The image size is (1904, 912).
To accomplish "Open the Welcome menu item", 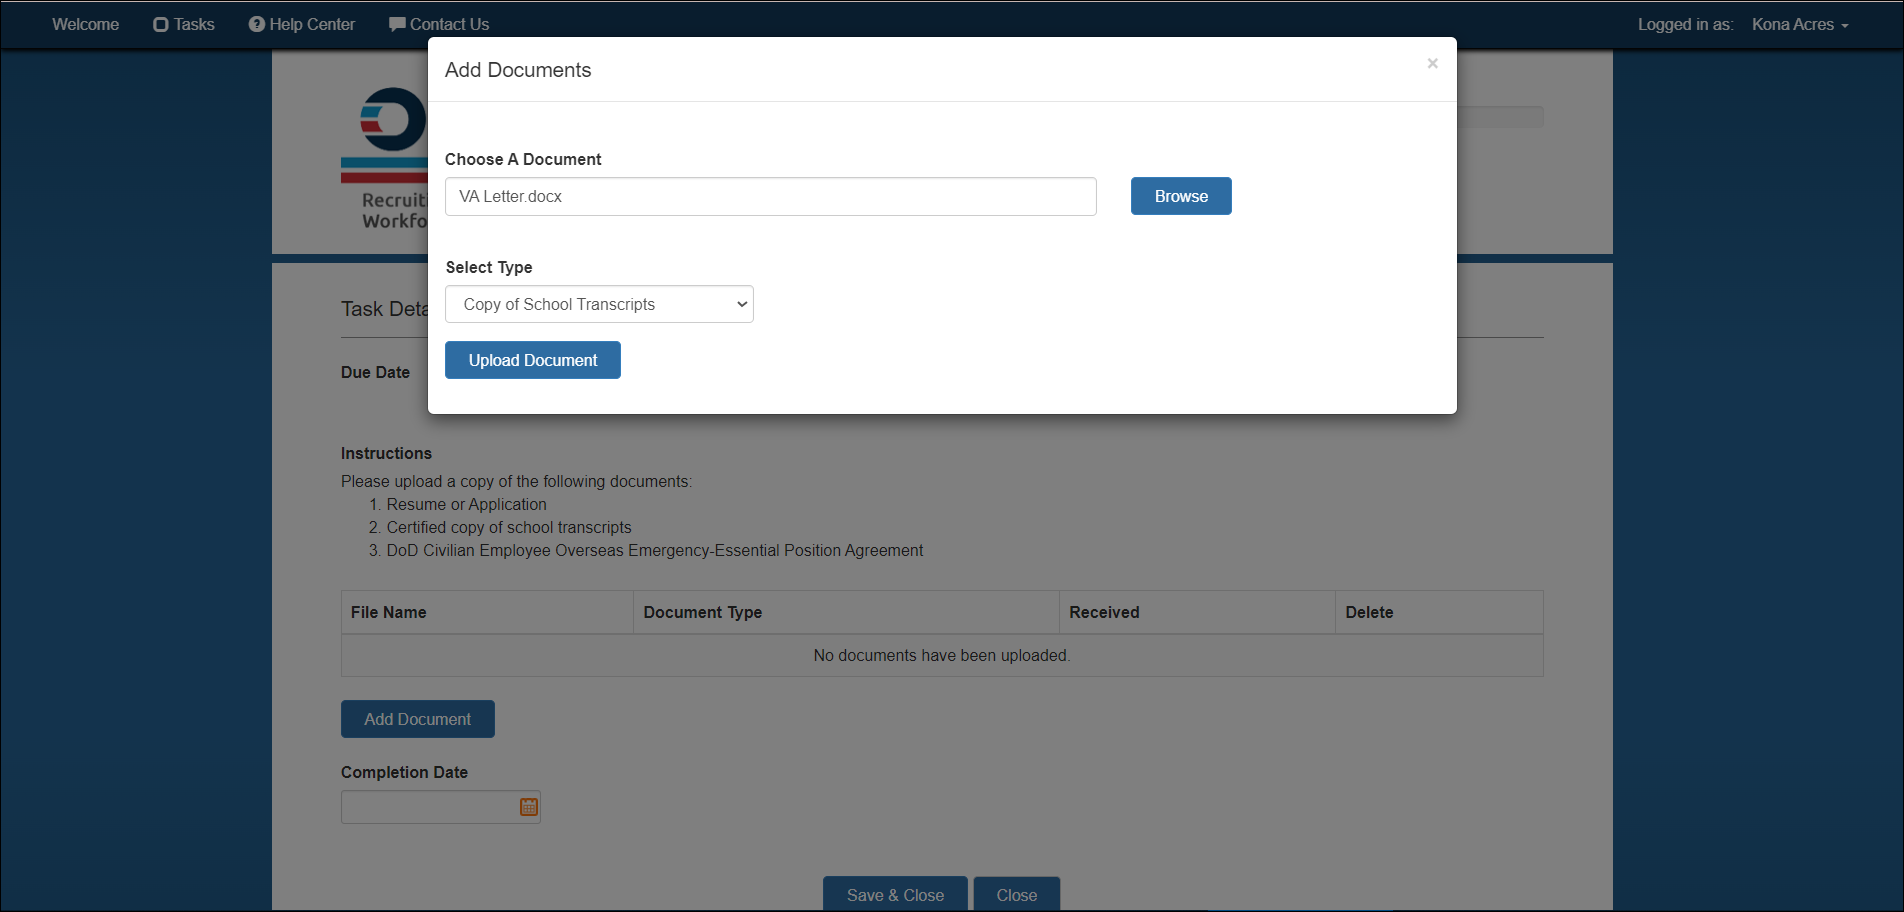I will [x=86, y=24].
